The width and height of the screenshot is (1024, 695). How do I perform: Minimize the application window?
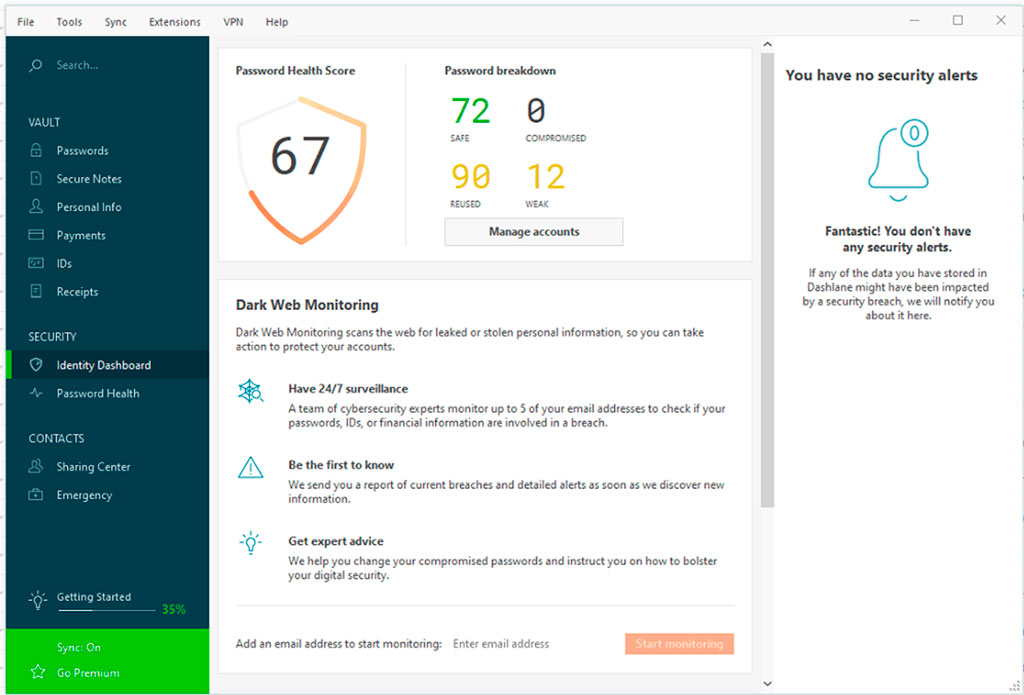[x=914, y=20]
